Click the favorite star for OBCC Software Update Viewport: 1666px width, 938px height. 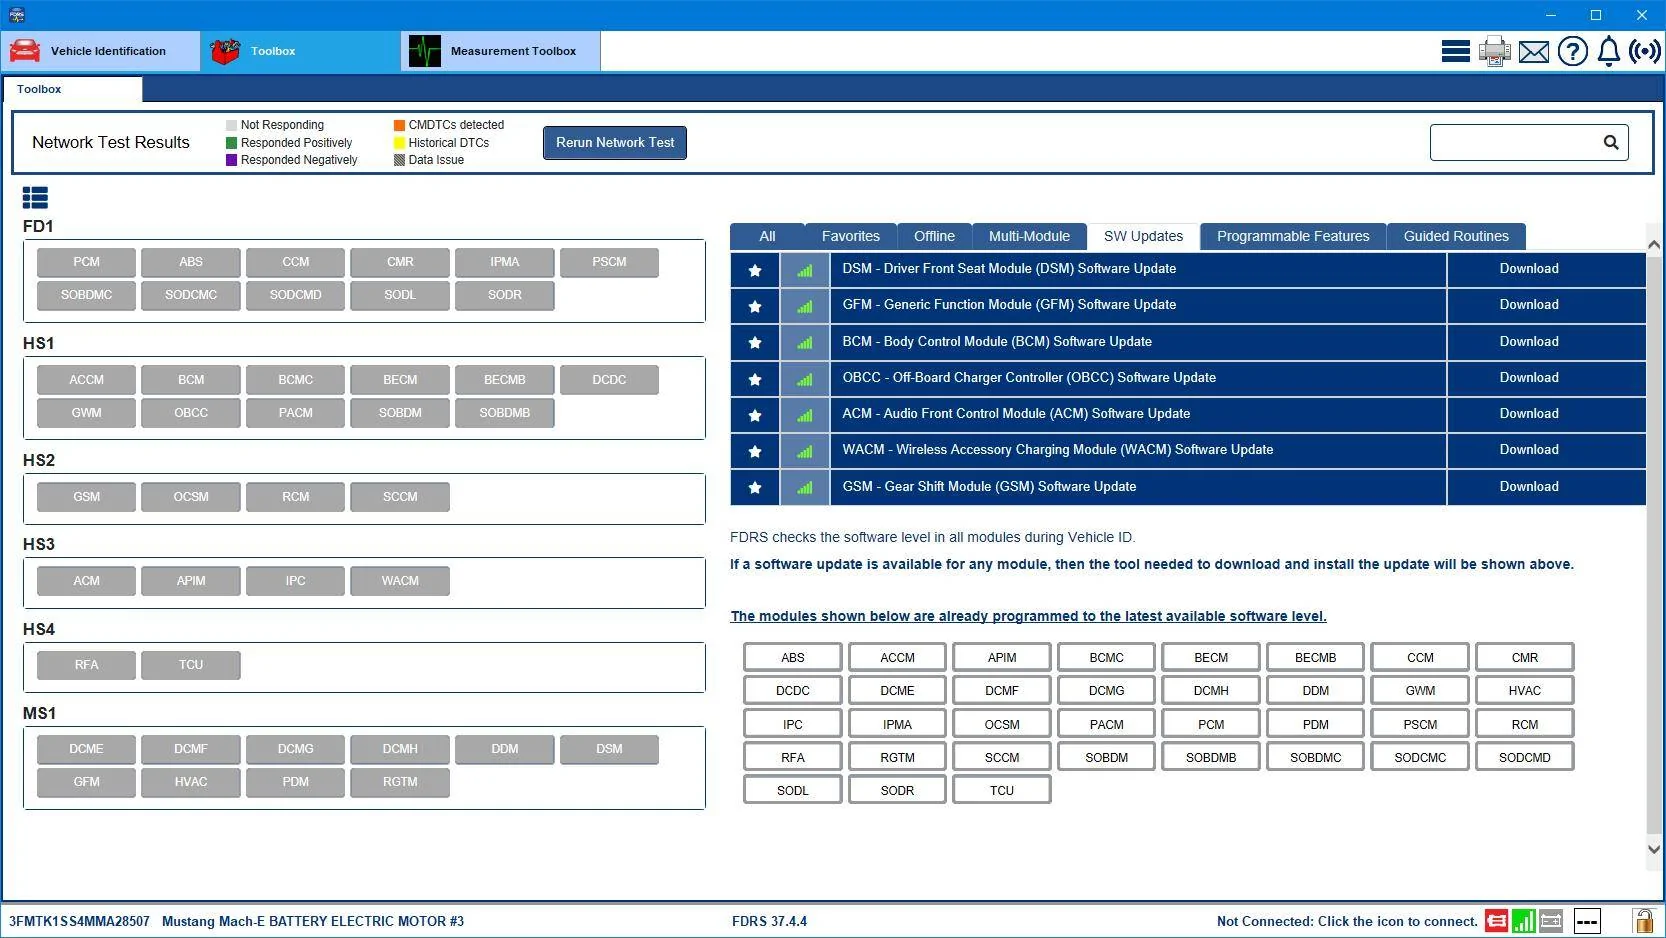pos(755,379)
